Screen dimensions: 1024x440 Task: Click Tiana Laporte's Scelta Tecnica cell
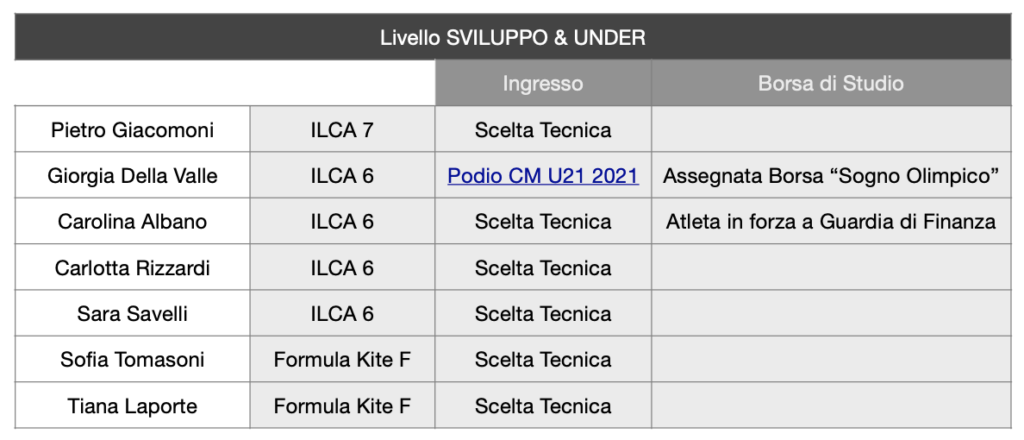(x=542, y=406)
